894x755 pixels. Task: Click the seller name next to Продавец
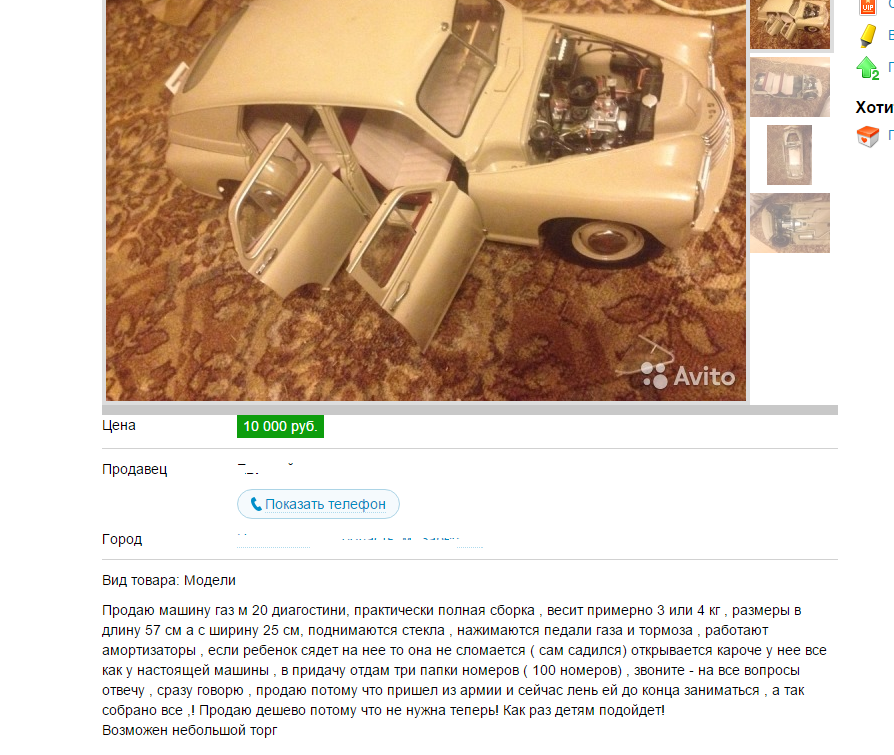coord(266,469)
